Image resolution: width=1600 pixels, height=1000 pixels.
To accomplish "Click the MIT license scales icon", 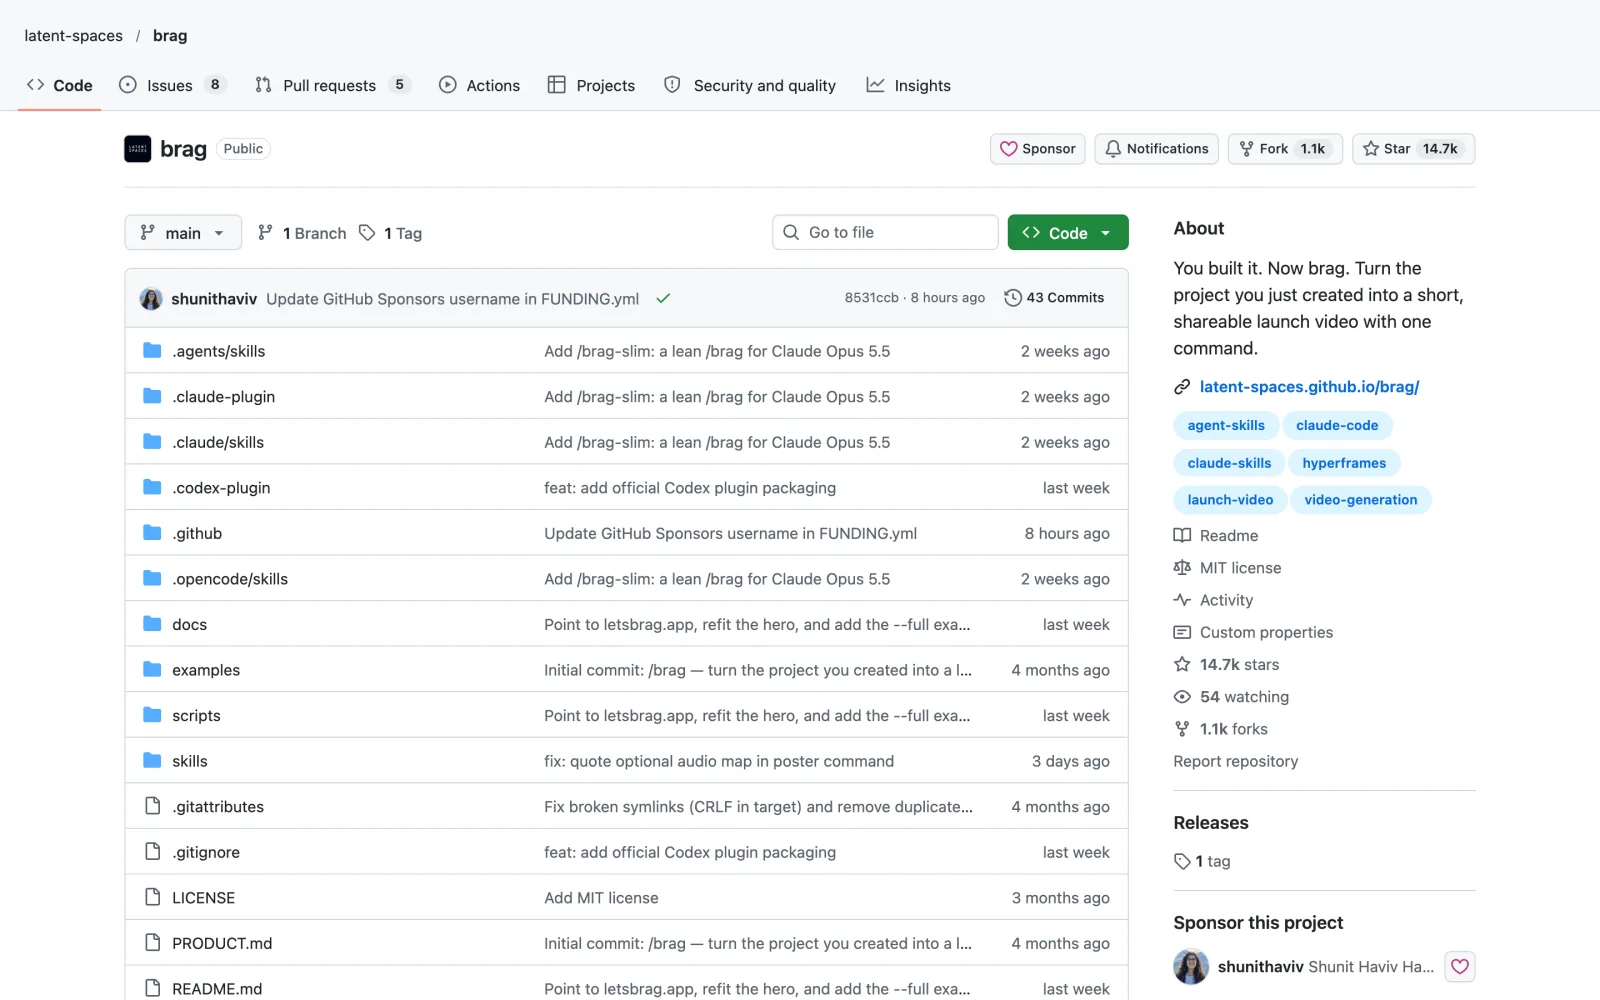I will click(x=1182, y=568).
